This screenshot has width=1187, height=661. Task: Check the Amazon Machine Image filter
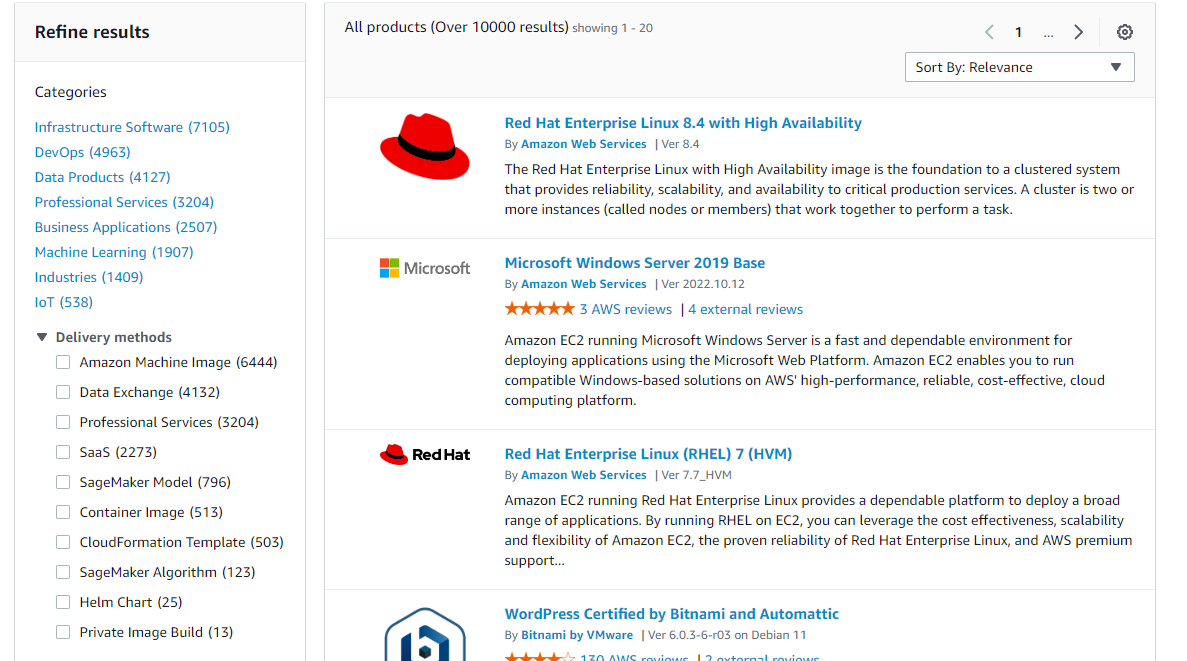pos(63,362)
